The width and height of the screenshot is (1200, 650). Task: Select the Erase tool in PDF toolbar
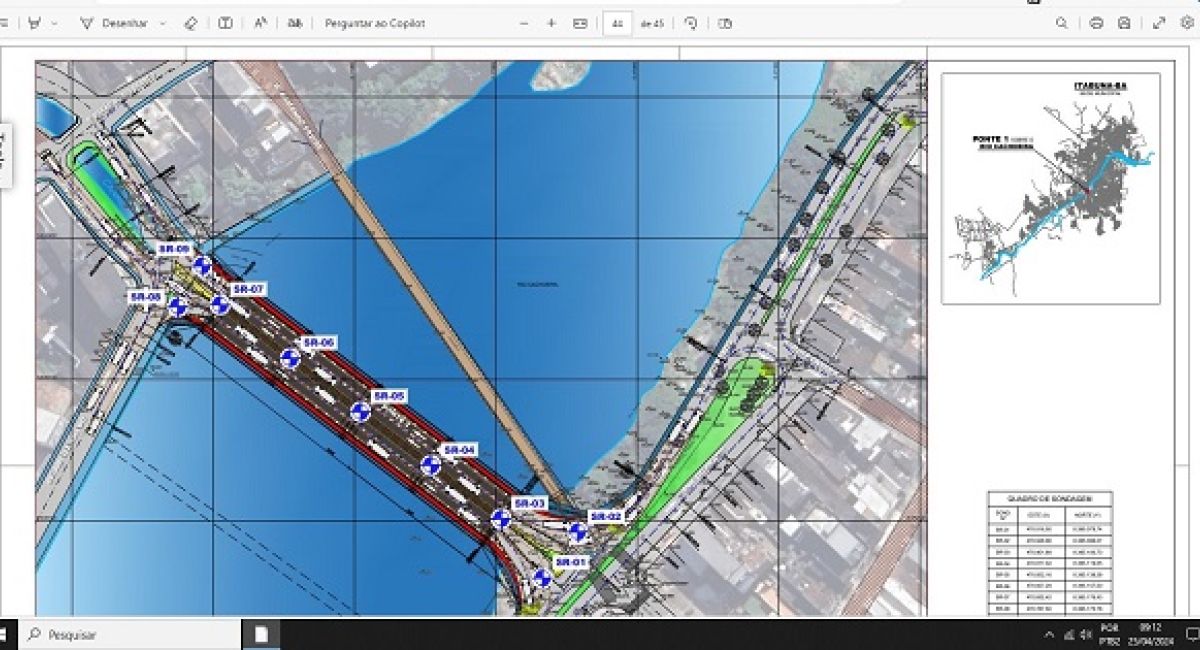click(x=191, y=23)
